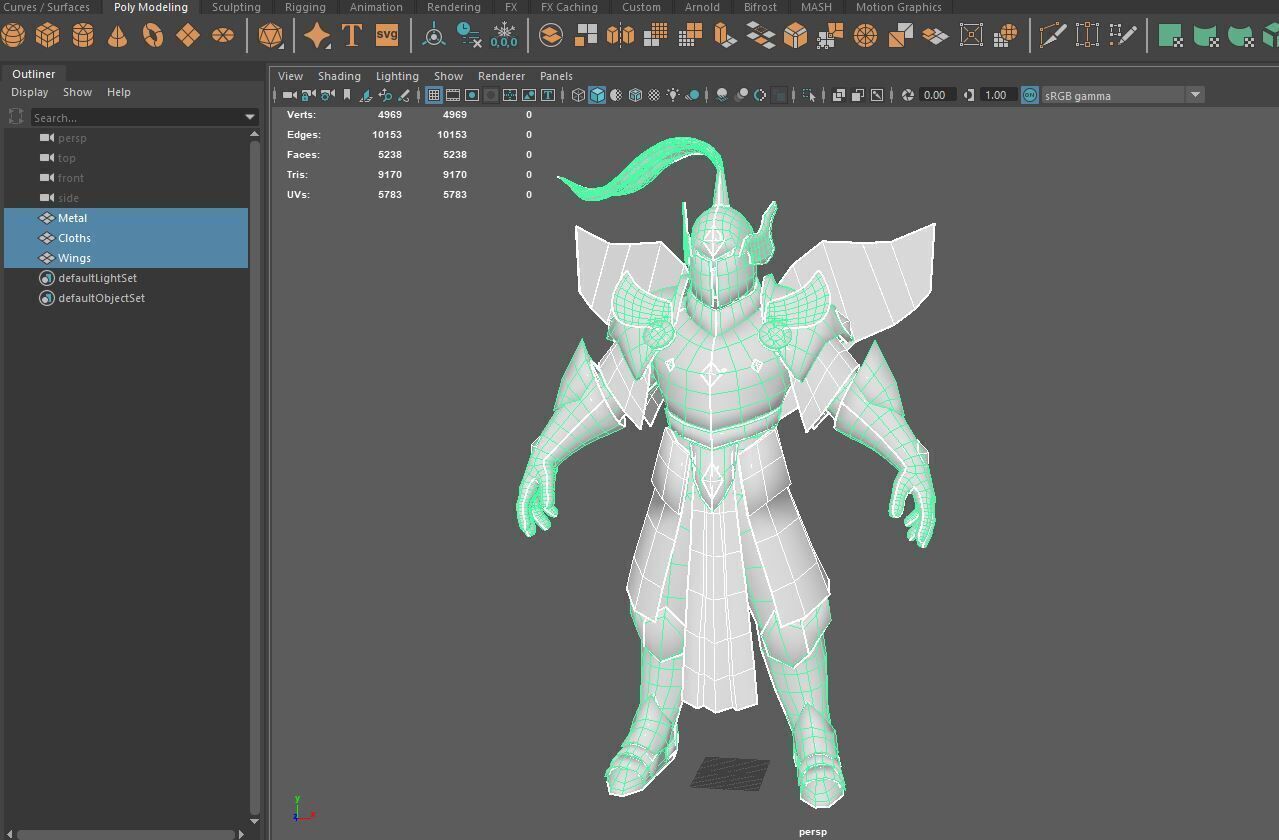This screenshot has width=1279, height=840.
Task: Click the platonic solid shelf icon
Action: (x=270, y=35)
